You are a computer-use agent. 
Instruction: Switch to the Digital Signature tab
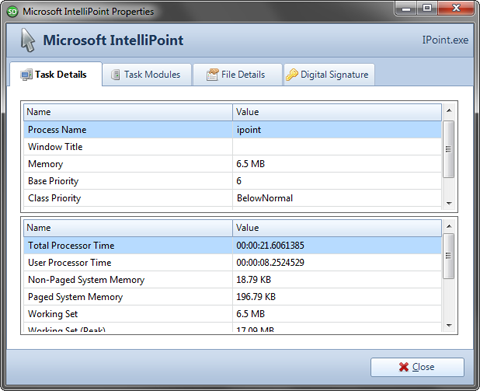[329, 75]
